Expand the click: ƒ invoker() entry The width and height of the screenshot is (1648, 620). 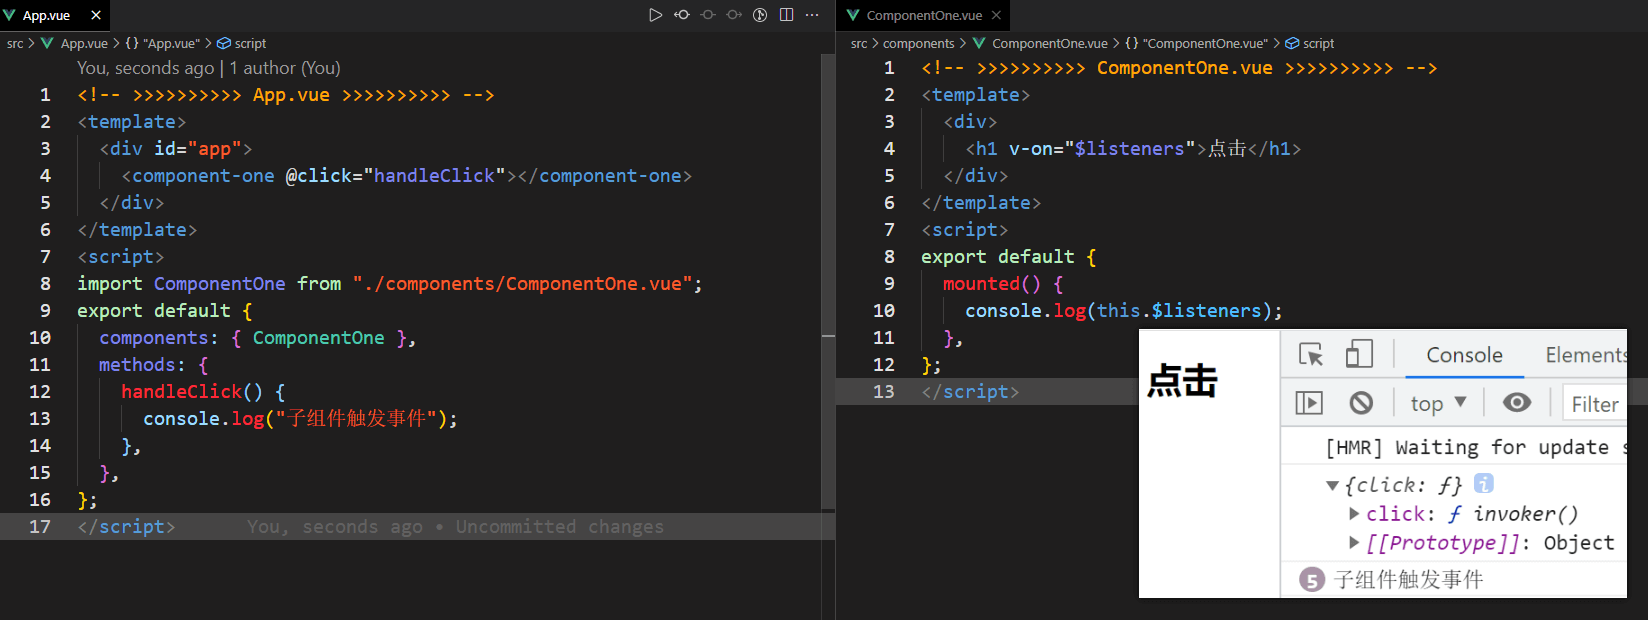(x=1354, y=514)
